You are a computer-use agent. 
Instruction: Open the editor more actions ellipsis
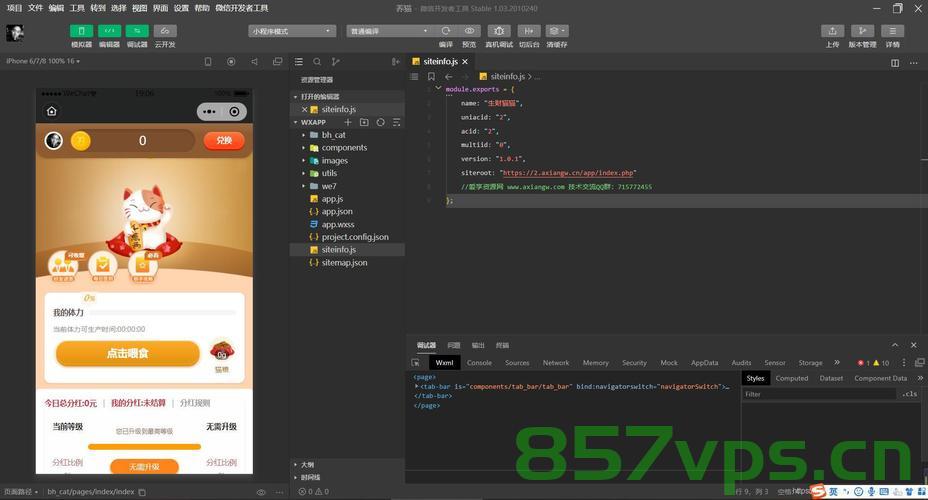(x=914, y=63)
